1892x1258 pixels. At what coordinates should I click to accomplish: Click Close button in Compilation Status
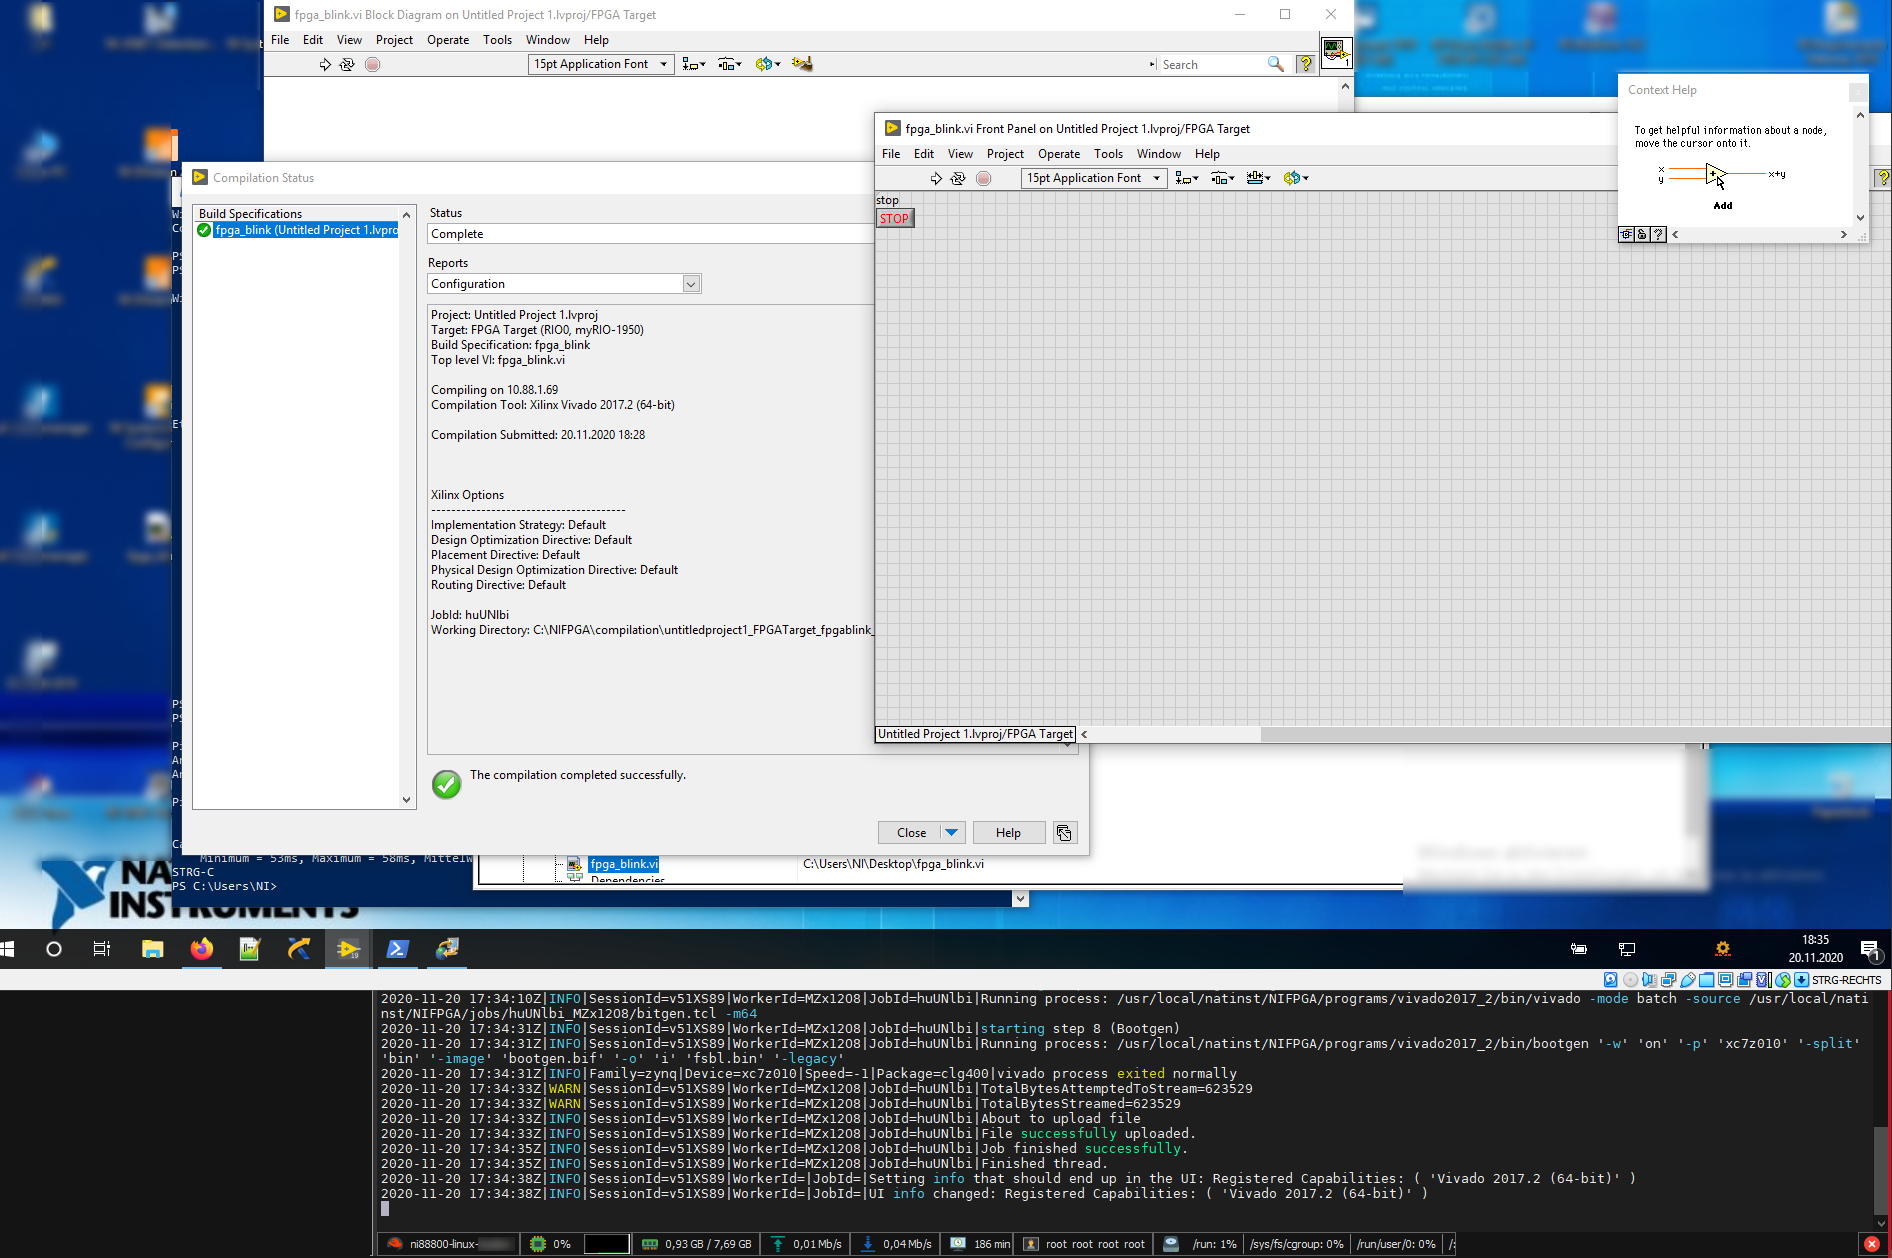pyautogui.click(x=911, y=832)
